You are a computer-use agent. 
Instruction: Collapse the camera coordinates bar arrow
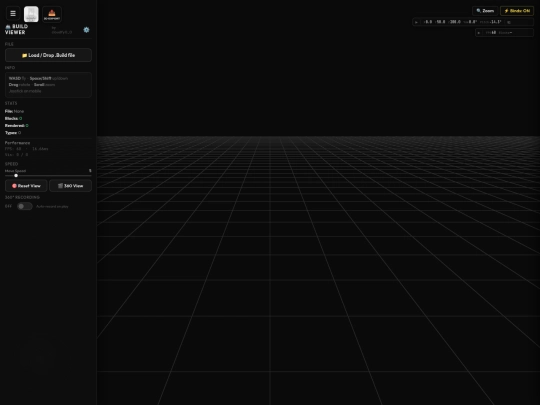416,22
